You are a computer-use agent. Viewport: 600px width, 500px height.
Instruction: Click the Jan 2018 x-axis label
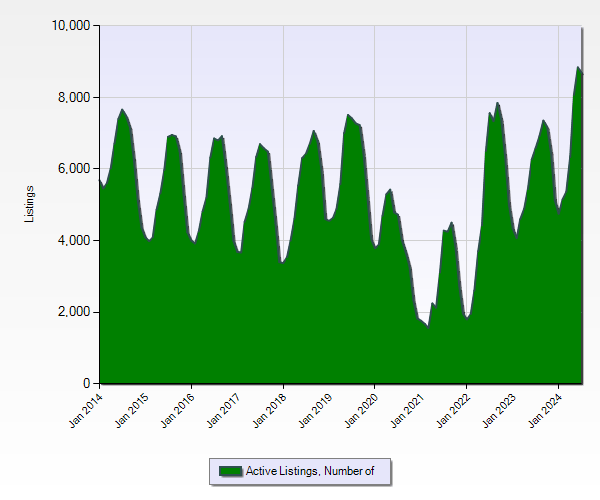coord(269,410)
